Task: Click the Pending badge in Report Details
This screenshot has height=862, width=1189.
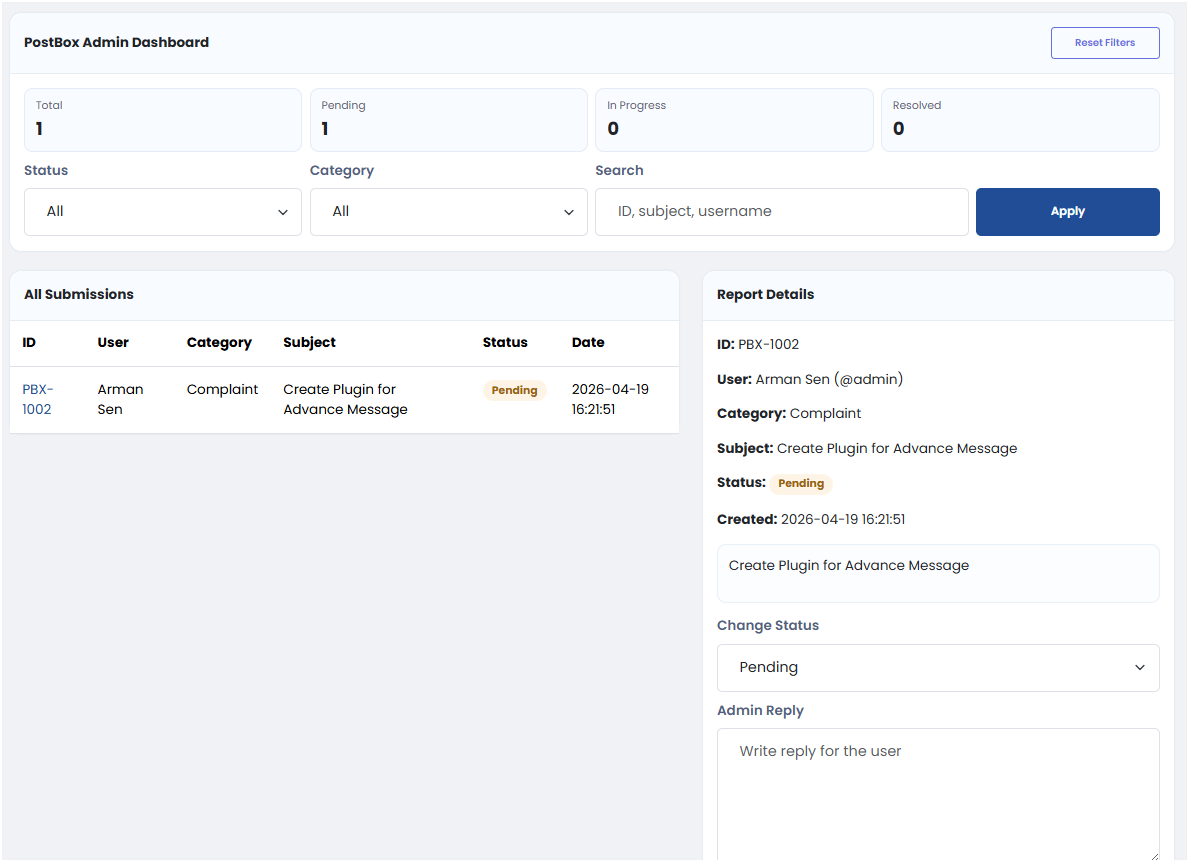Action: pyautogui.click(x=801, y=483)
